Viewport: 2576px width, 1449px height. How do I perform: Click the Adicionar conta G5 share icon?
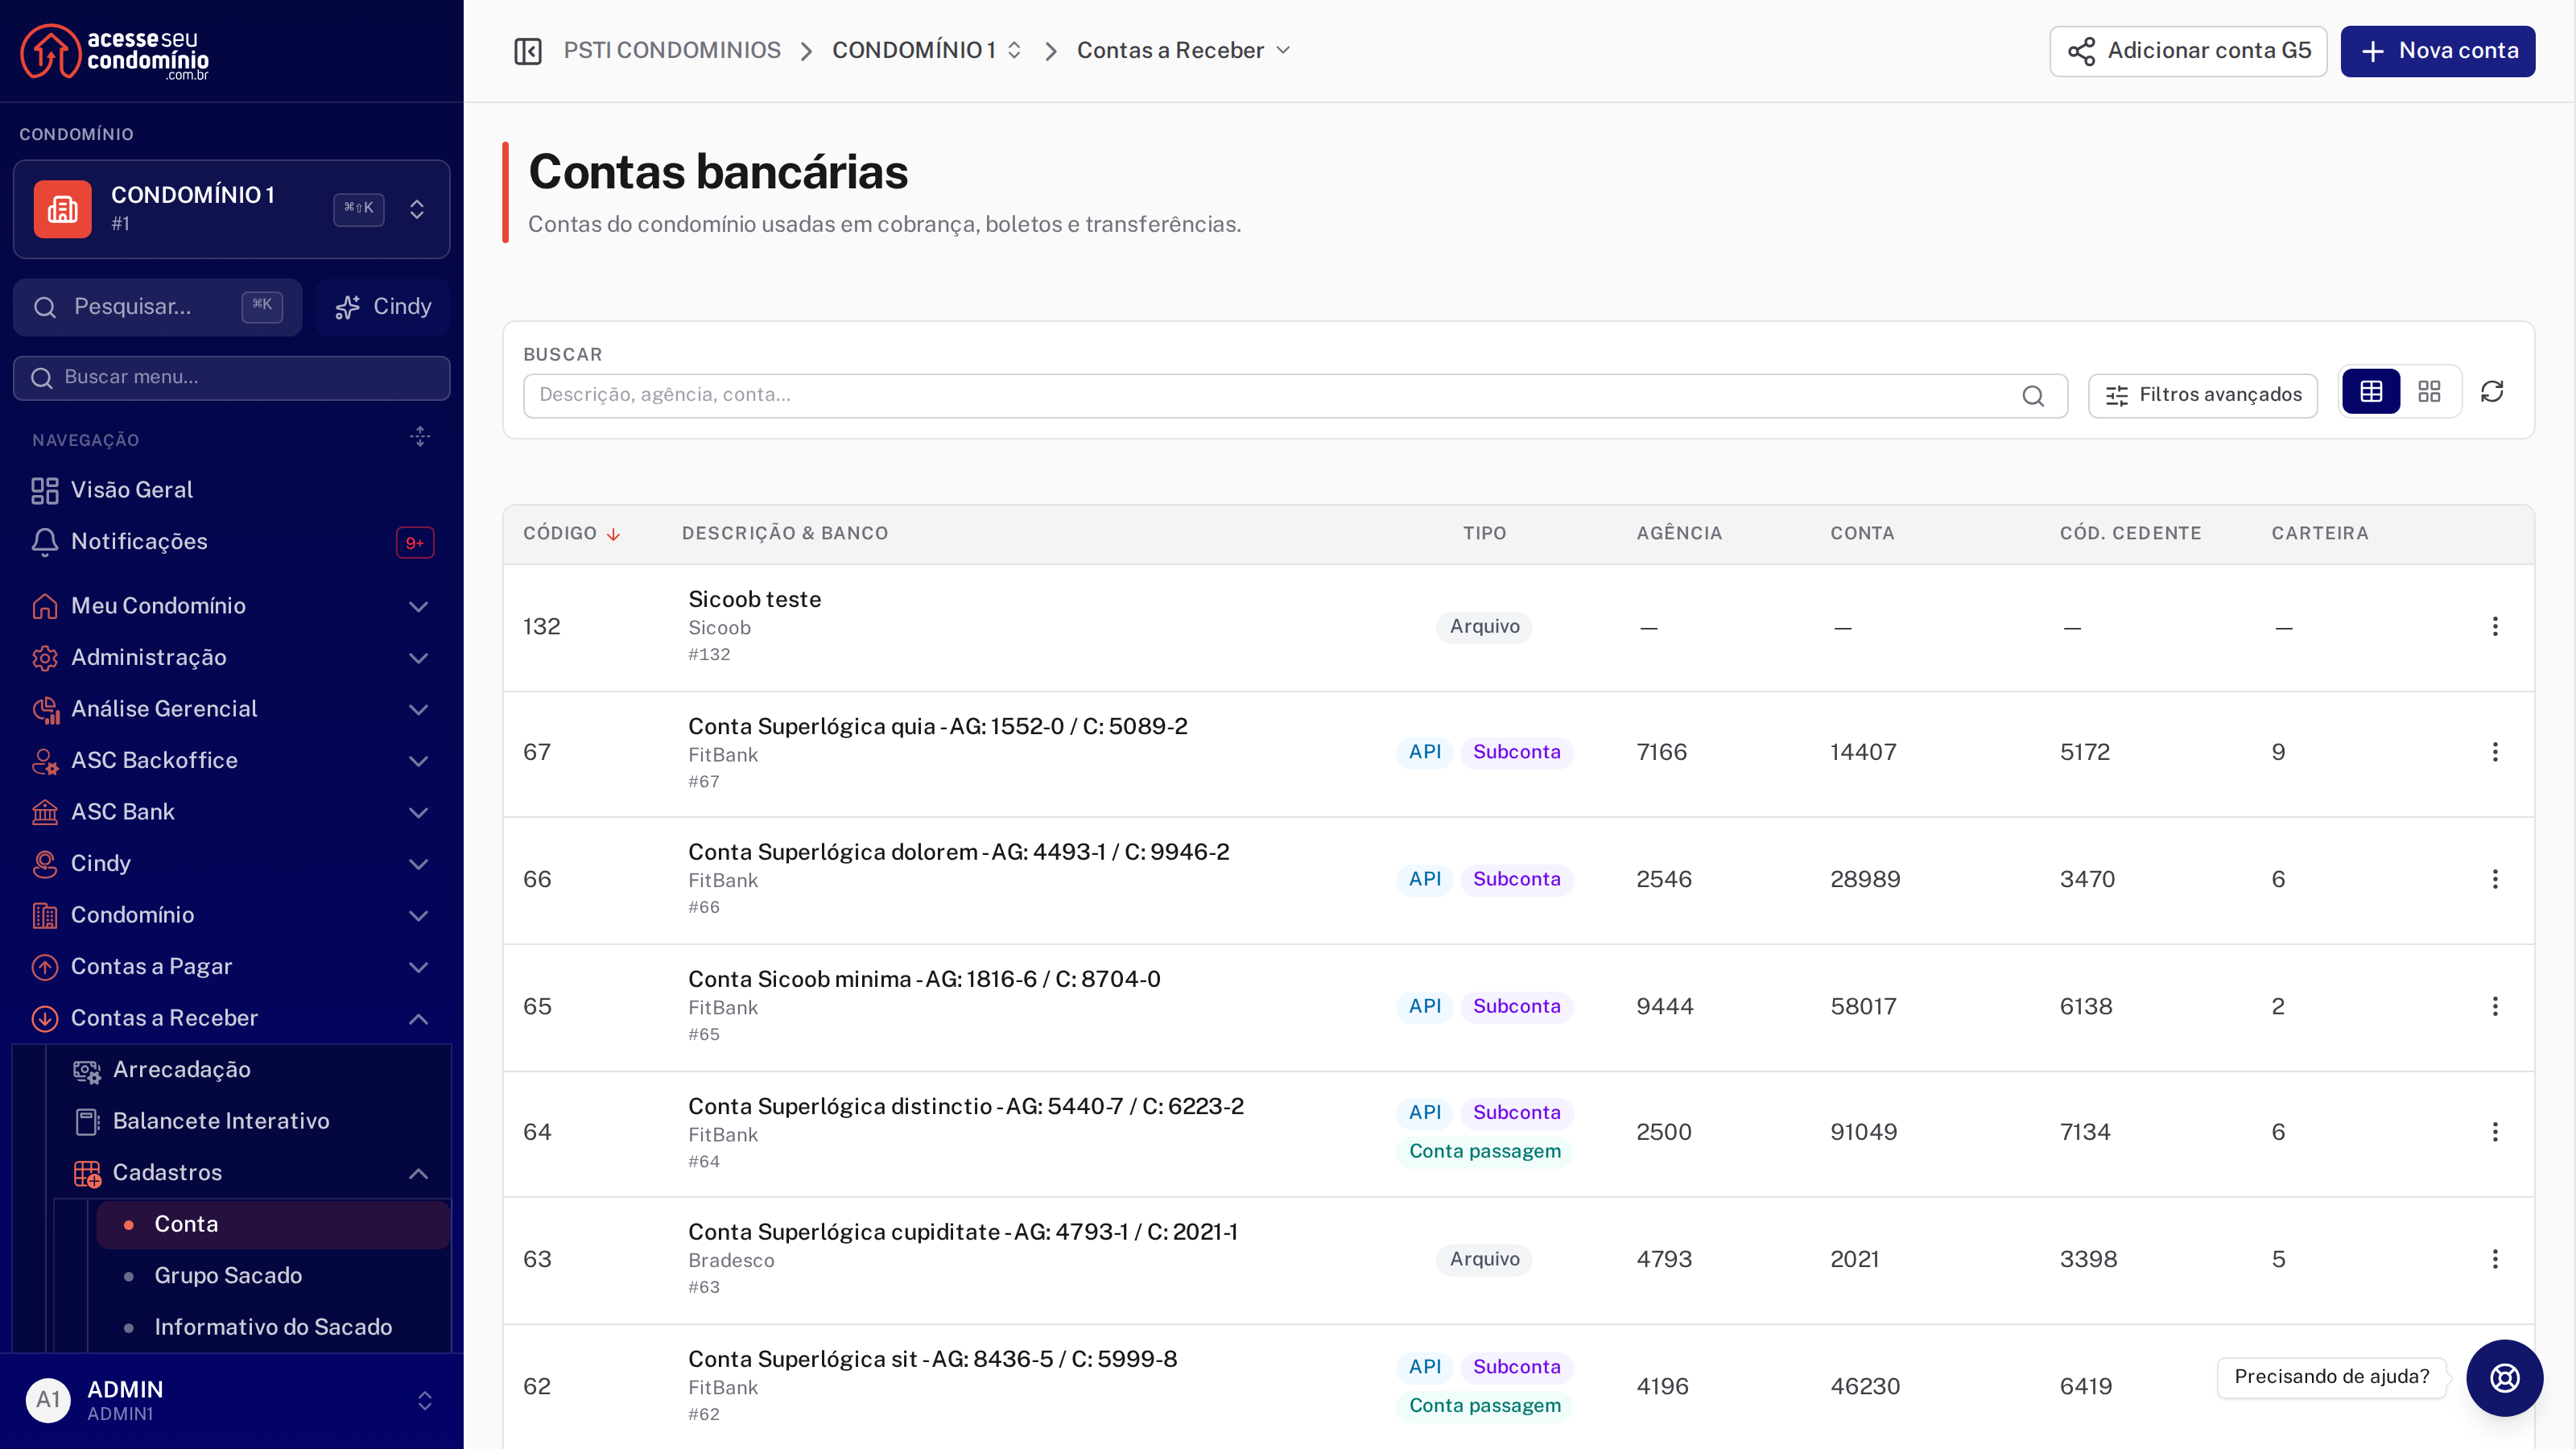[x=2081, y=52]
